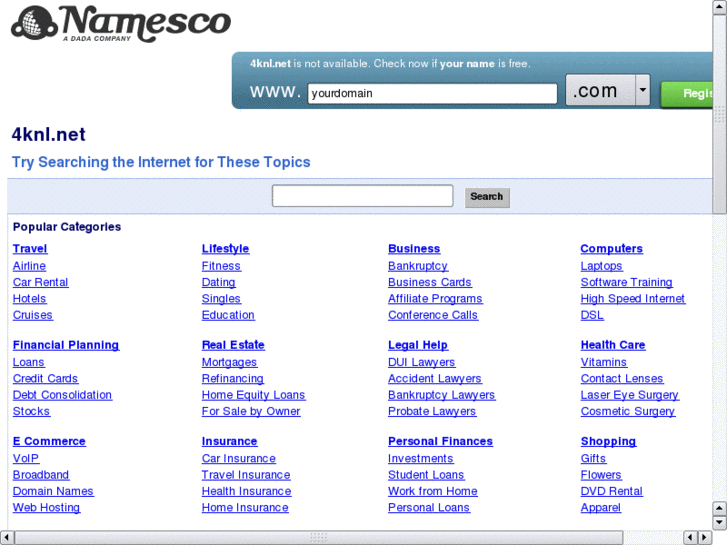Open the Mortgages link
Image resolution: width=727 pixels, height=545 pixels.
[230, 362]
